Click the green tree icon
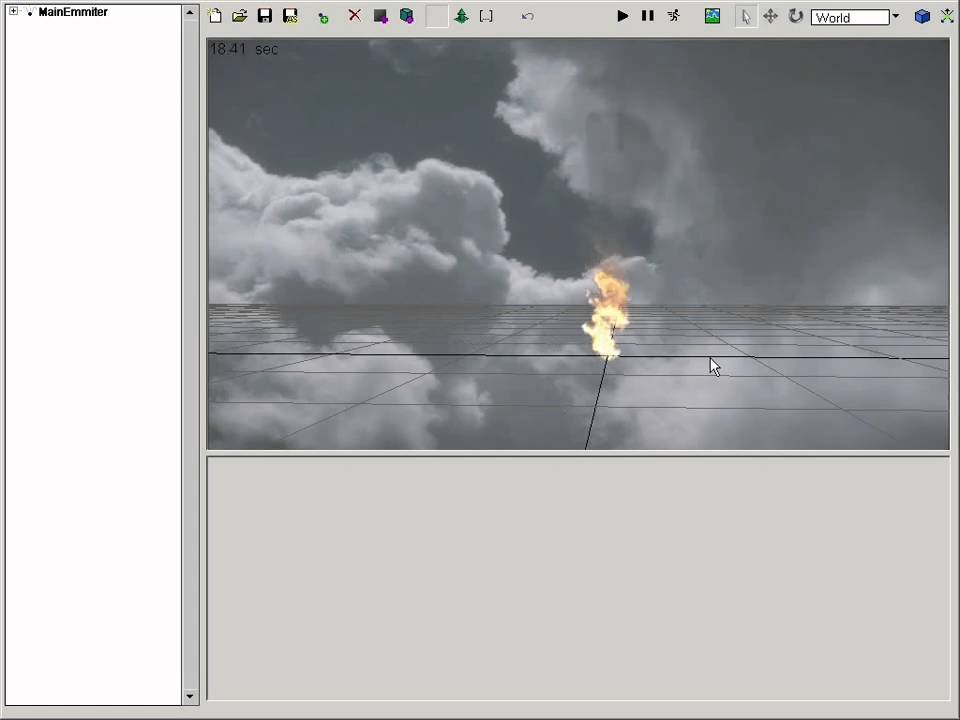Image resolution: width=960 pixels, height=720 pixels. click(x=462, y=16)
